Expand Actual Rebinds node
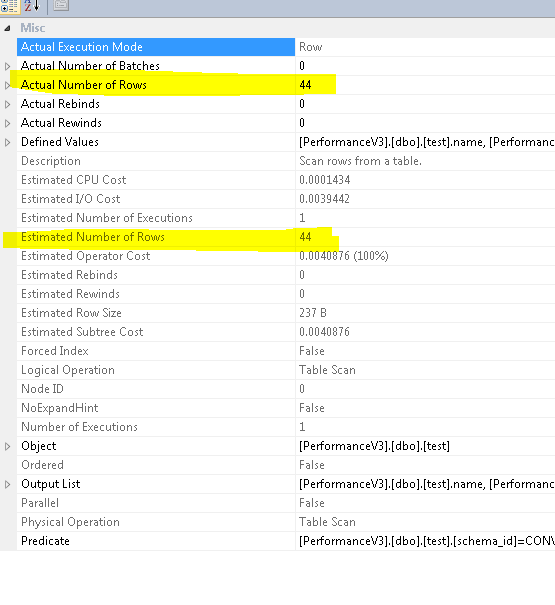 coord(7,104)
